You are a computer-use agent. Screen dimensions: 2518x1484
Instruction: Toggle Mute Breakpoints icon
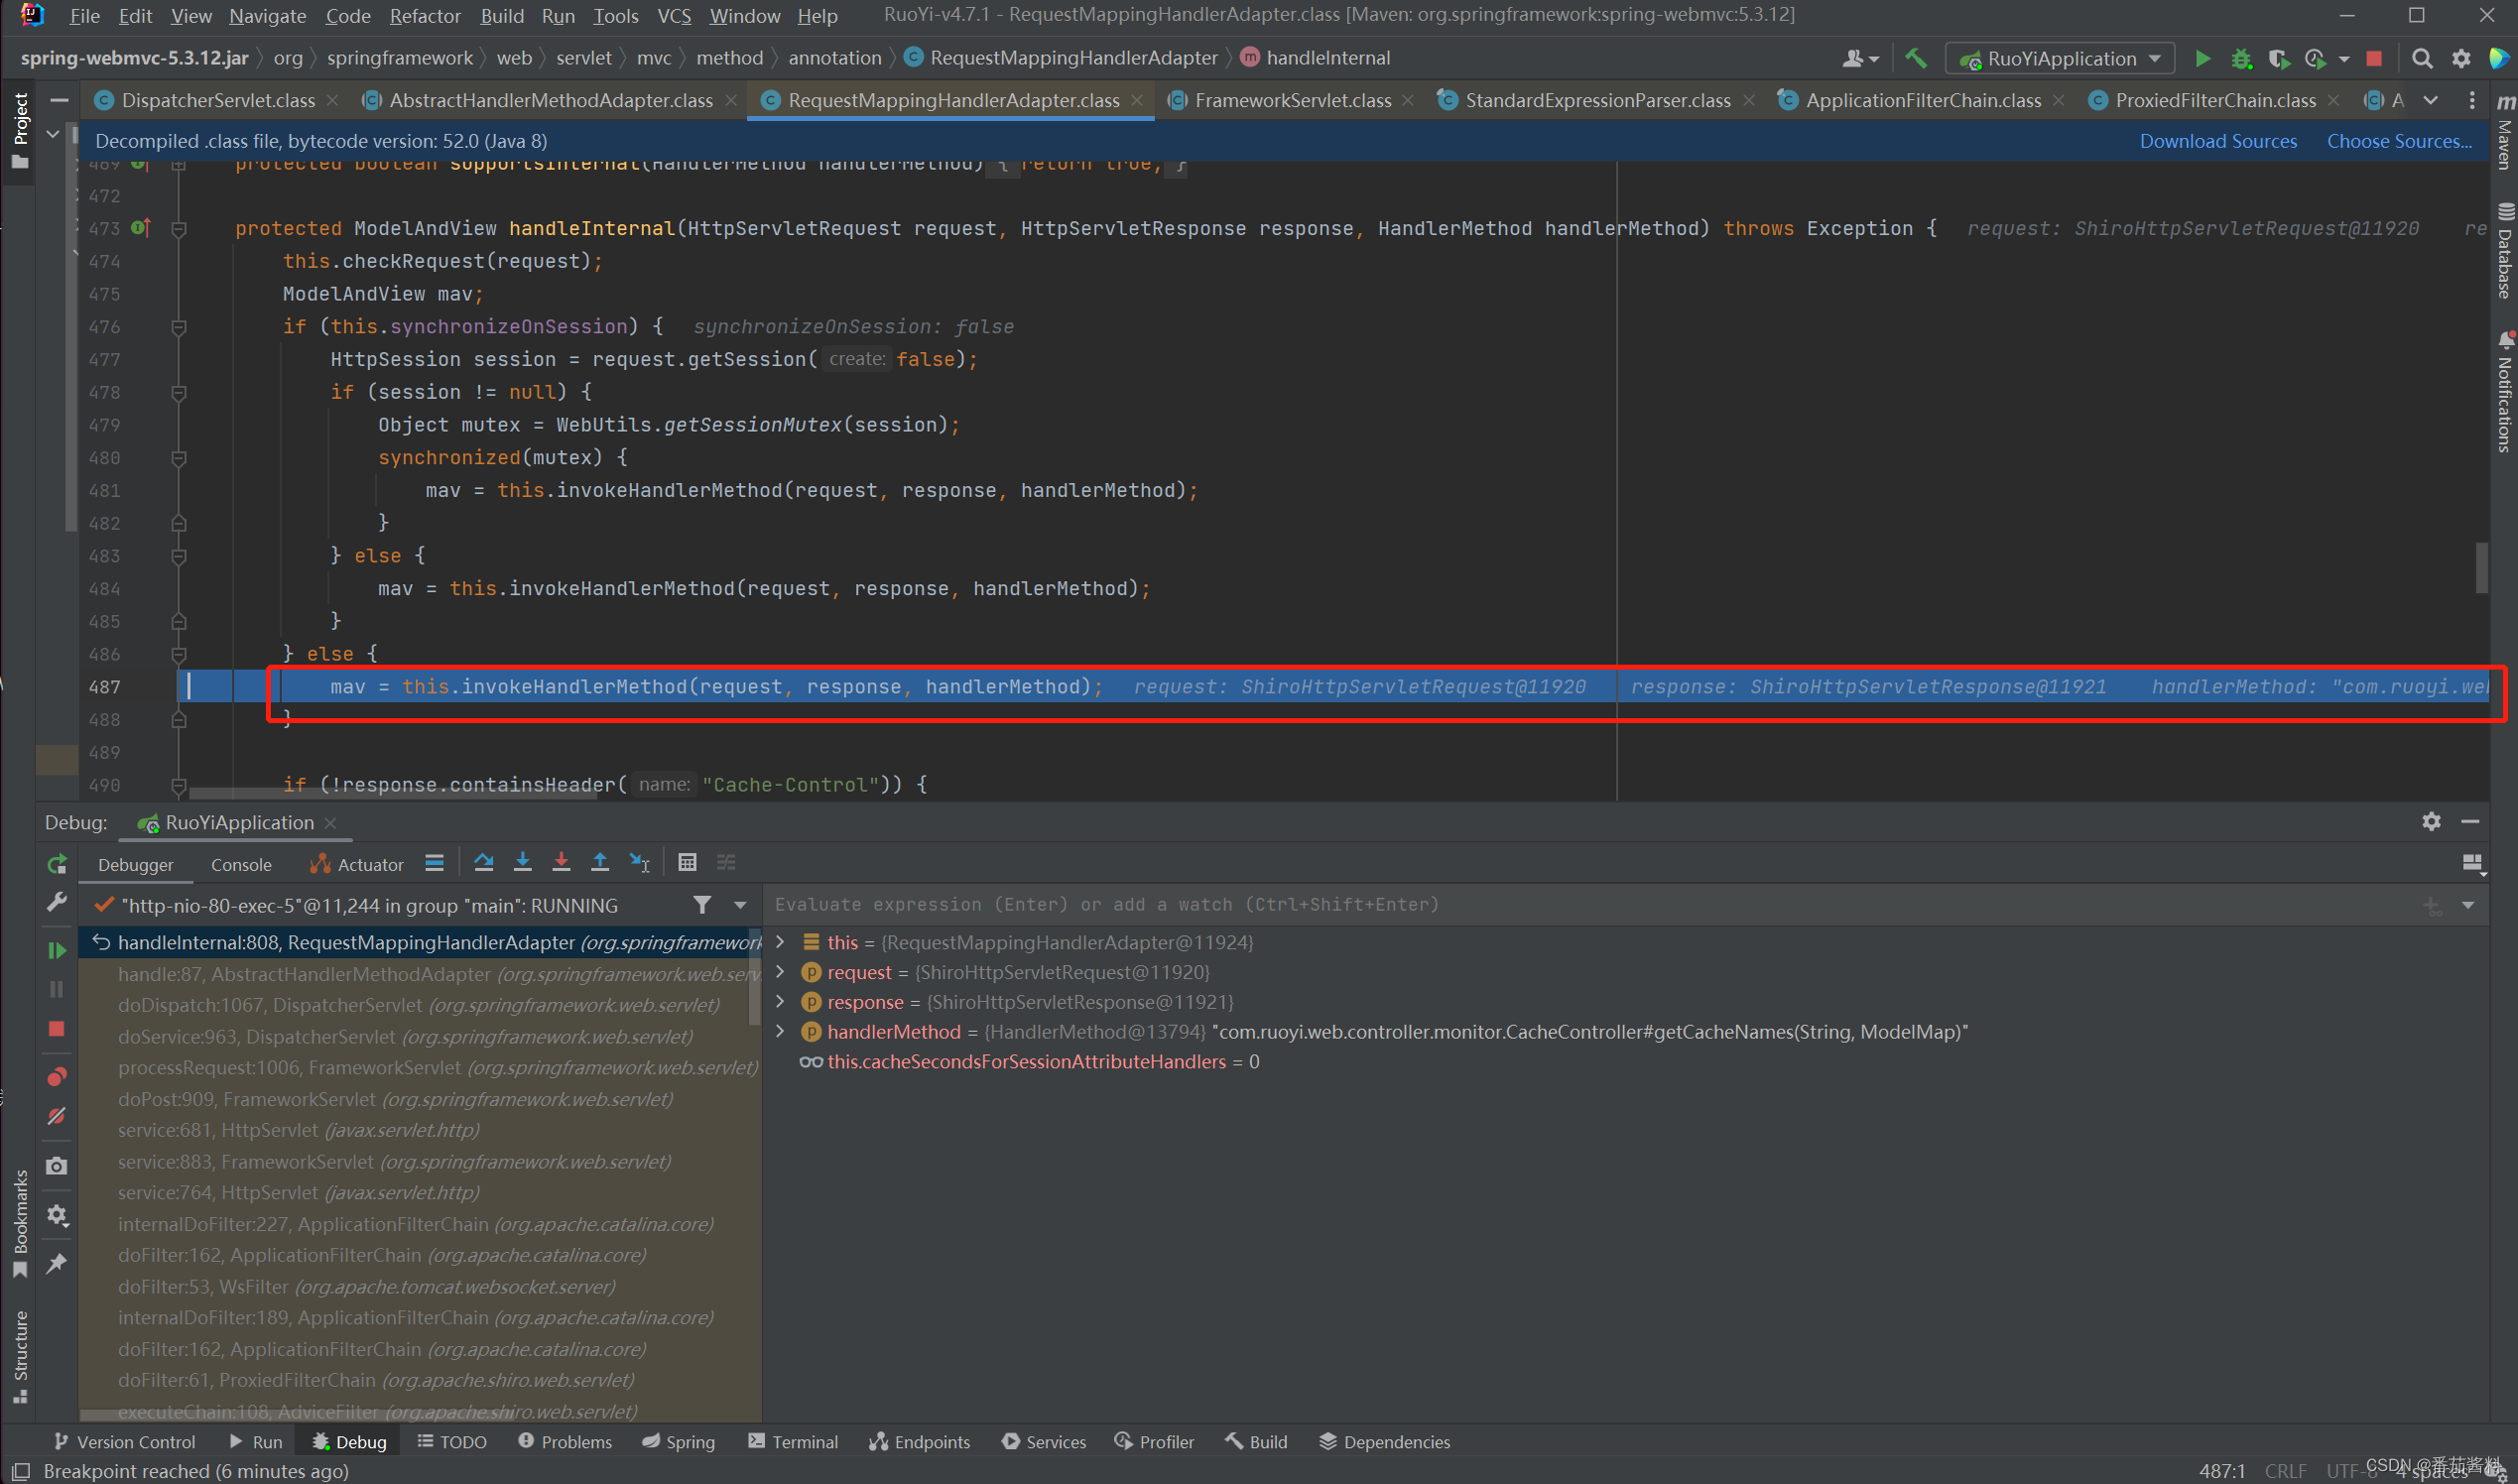point(57,1116)
